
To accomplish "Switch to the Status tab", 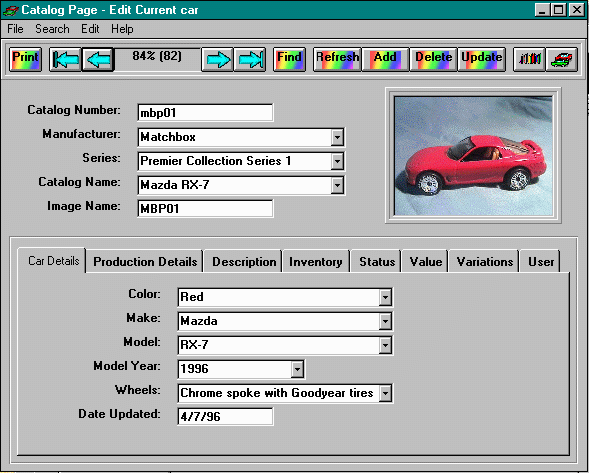I will tap(377, 261).
